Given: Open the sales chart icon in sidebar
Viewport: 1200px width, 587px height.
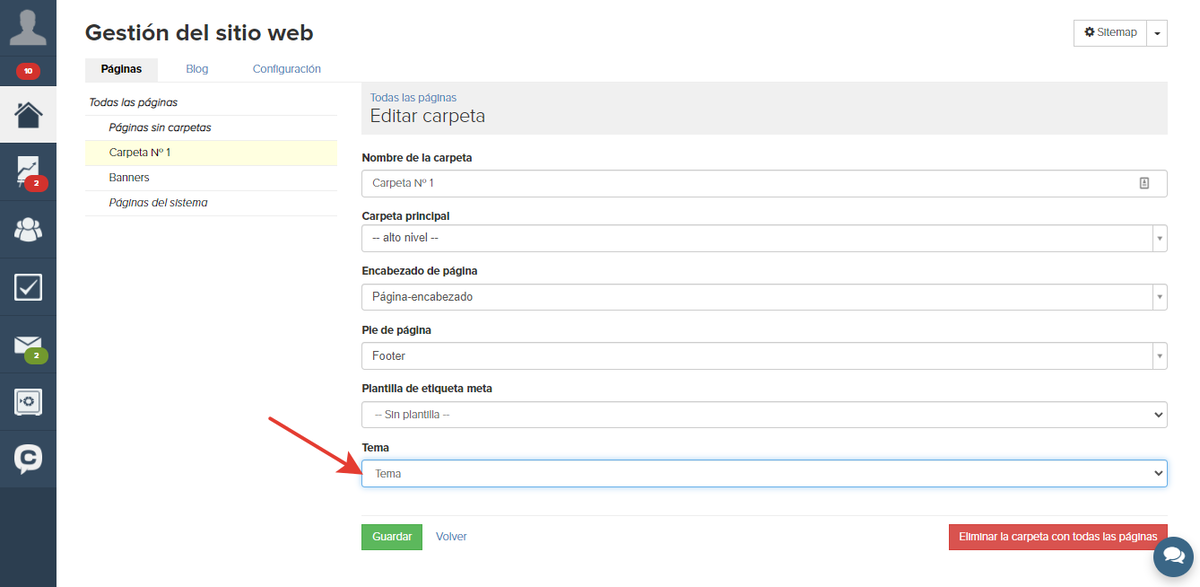Looking at the screenshot, I should pyautogui.click(x=28, y=172).
